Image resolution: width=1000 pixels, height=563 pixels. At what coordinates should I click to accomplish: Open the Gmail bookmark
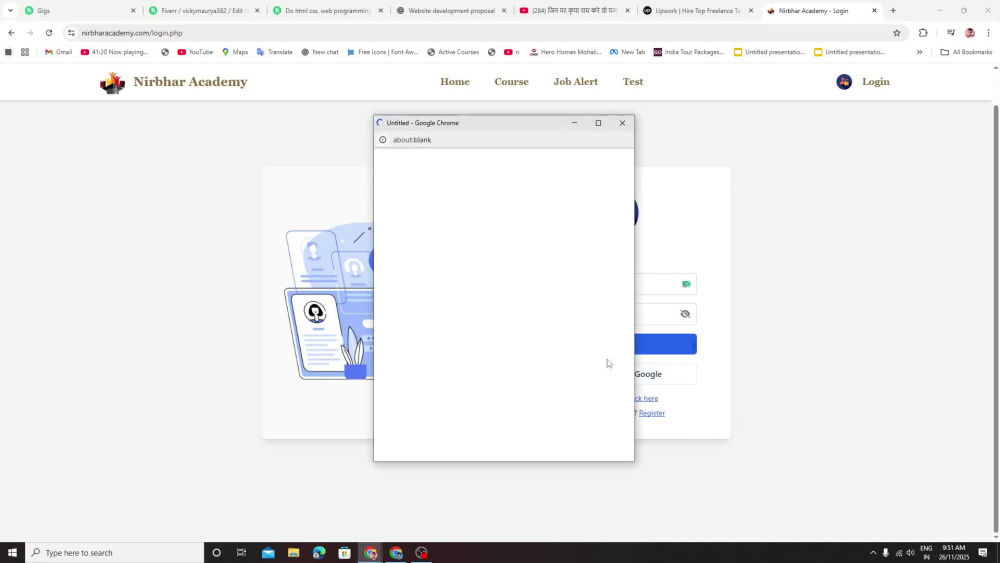point(58,52)
